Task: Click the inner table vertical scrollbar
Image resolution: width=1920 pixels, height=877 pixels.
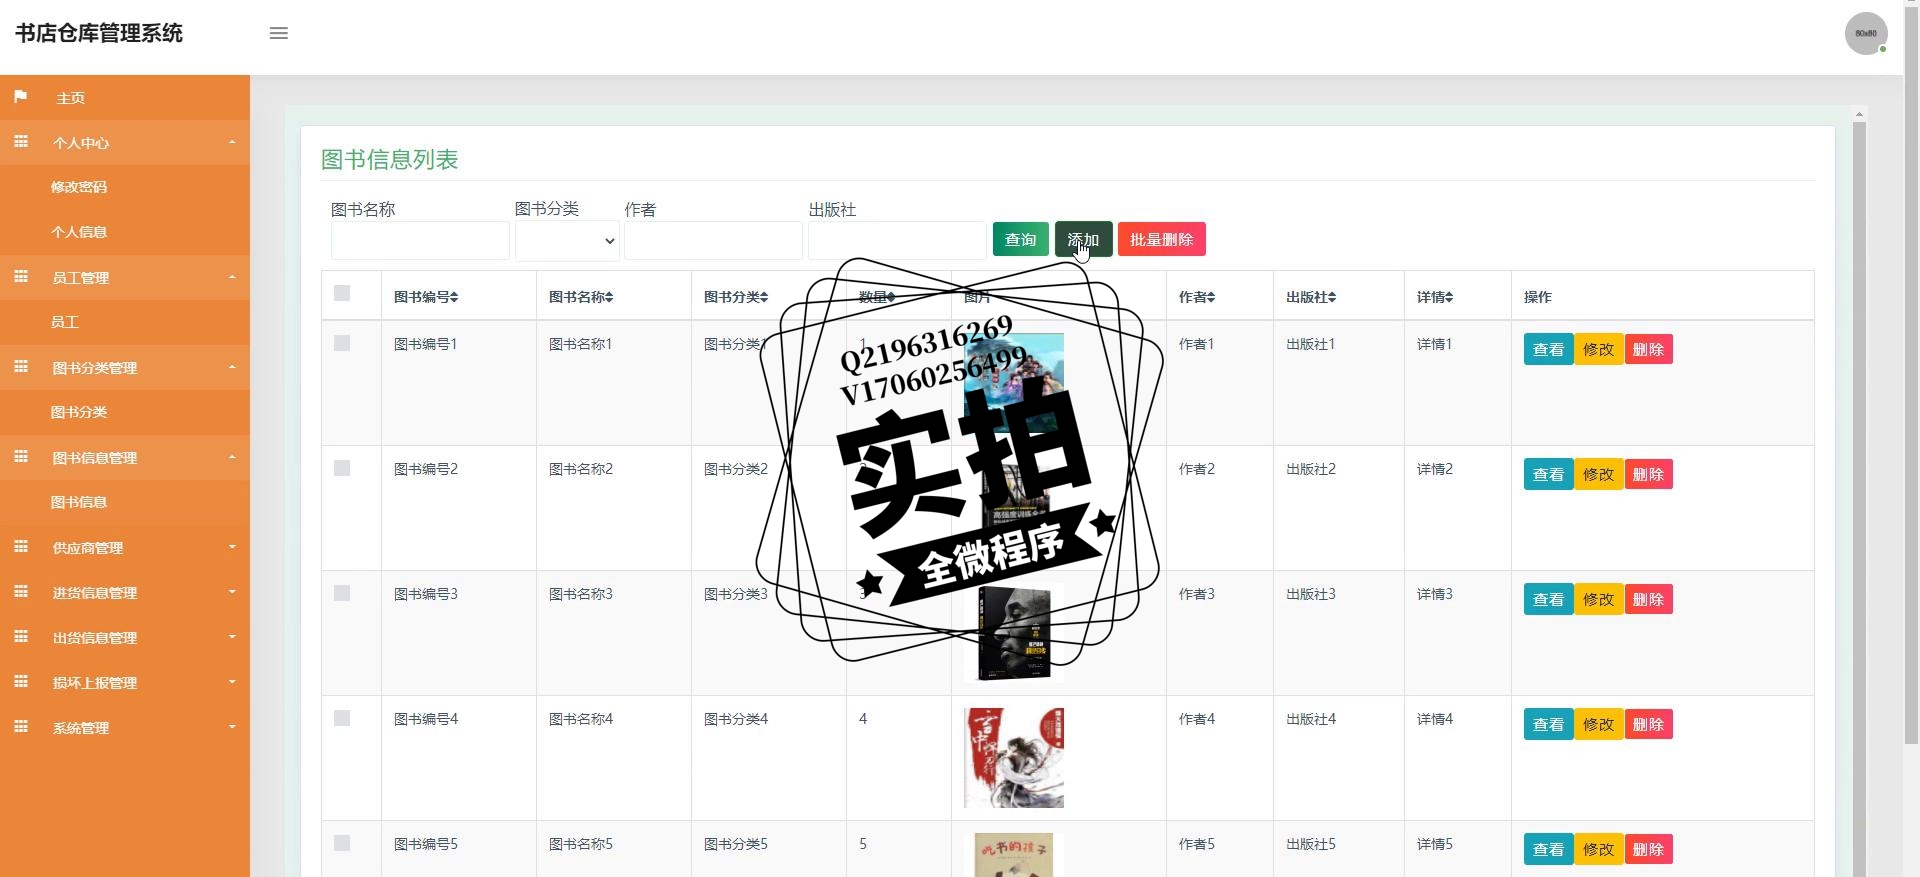Action: click(x=1859, y=490)
